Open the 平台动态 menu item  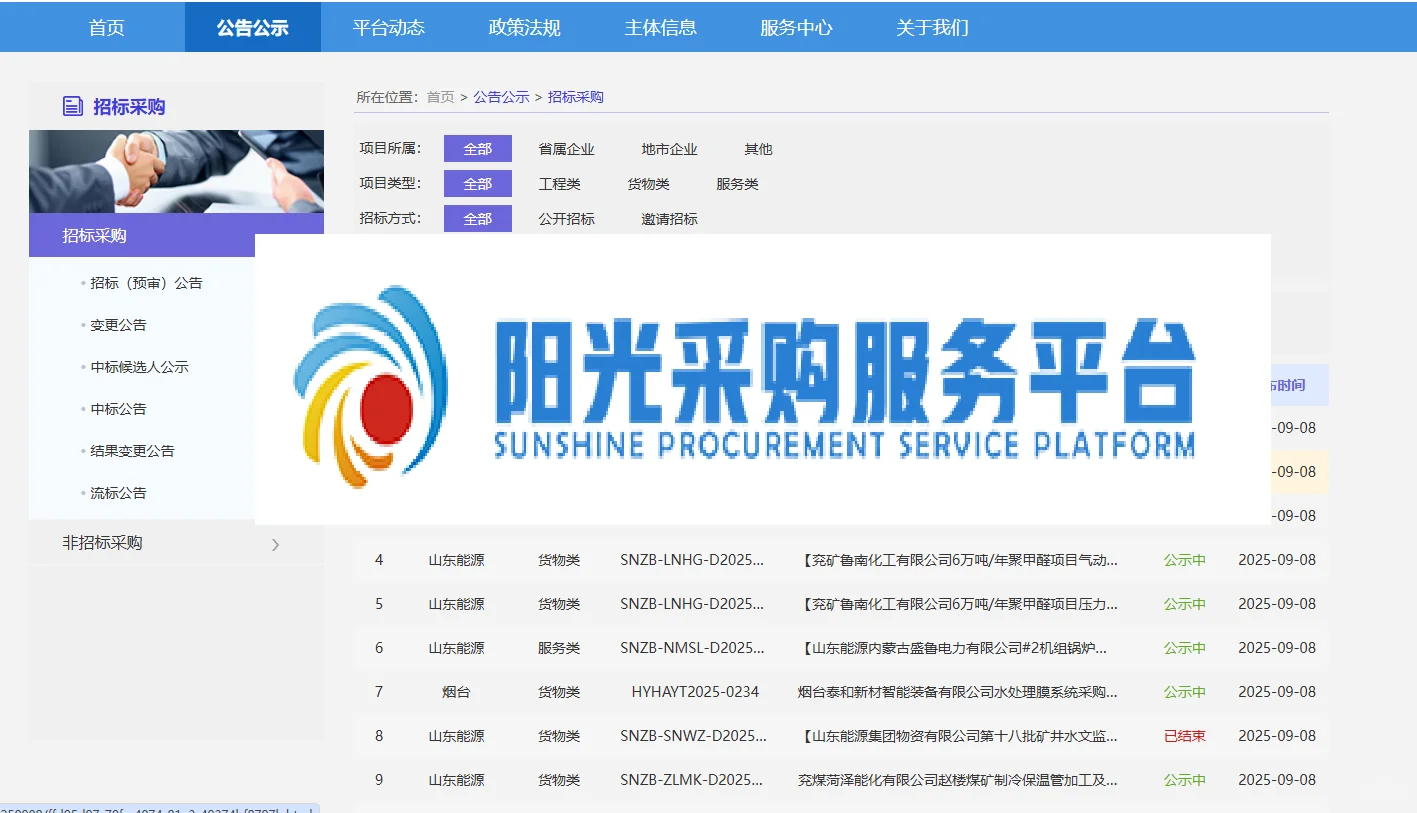coord(389,27)
